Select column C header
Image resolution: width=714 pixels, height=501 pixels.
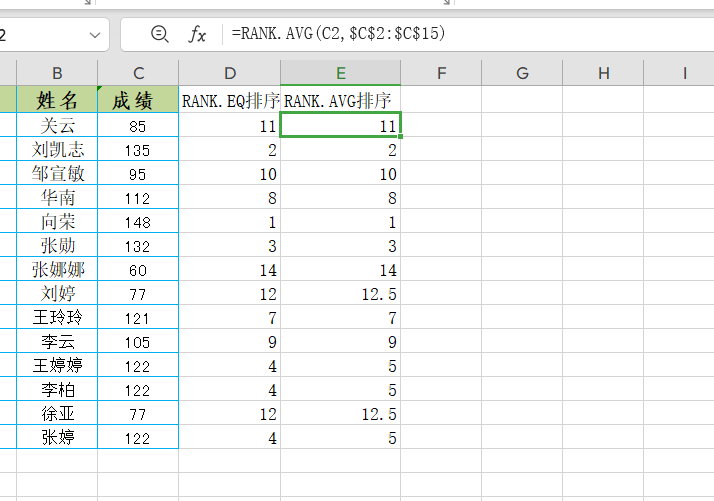coord(138,73)
